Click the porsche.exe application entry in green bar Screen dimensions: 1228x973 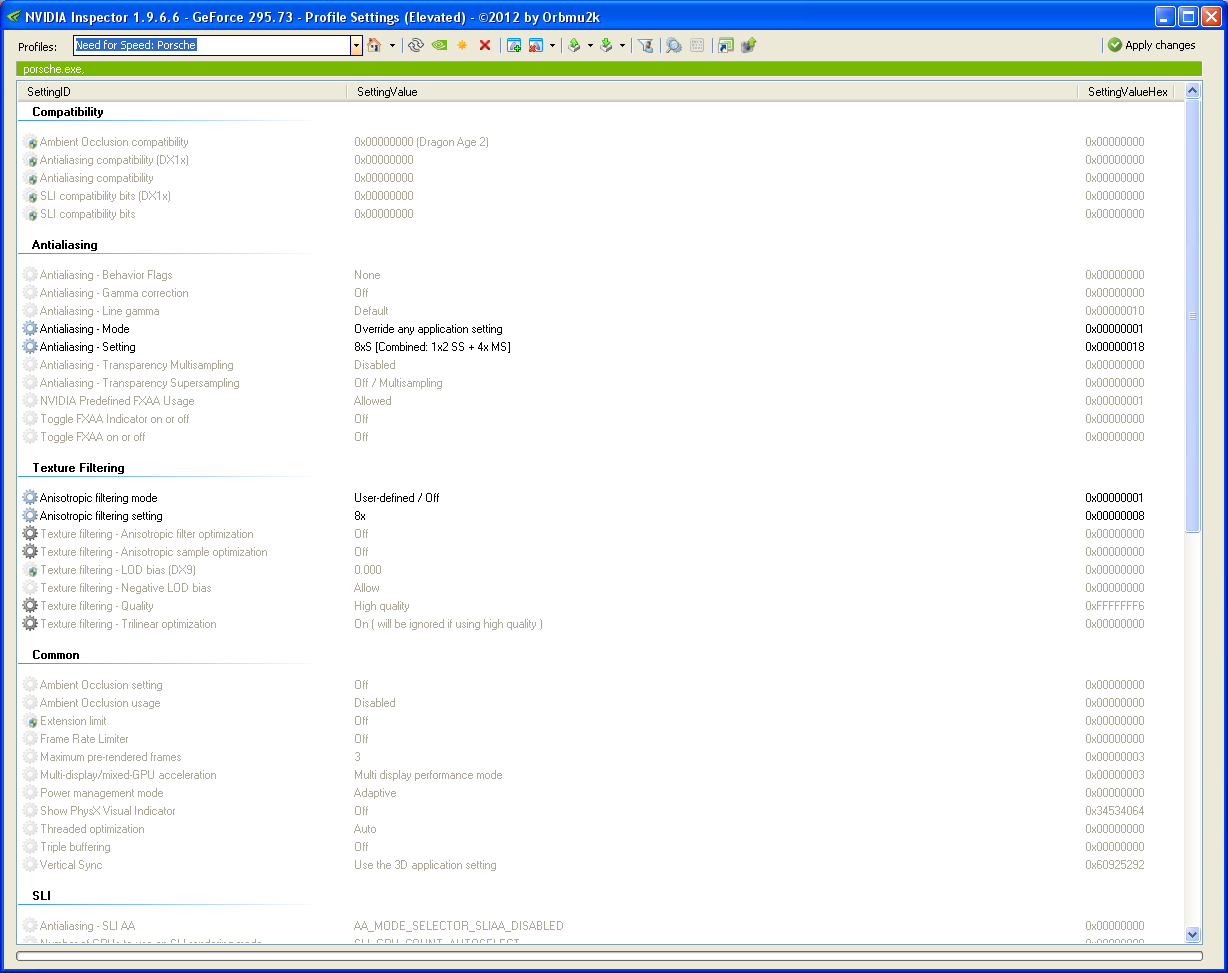(53, 69)
